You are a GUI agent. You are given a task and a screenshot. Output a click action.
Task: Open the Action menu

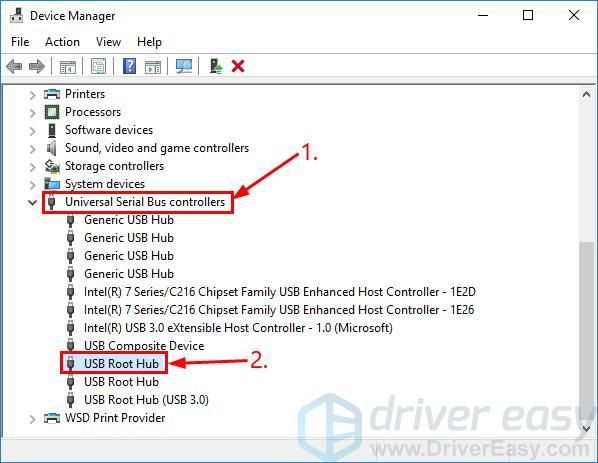coord(63,42)
